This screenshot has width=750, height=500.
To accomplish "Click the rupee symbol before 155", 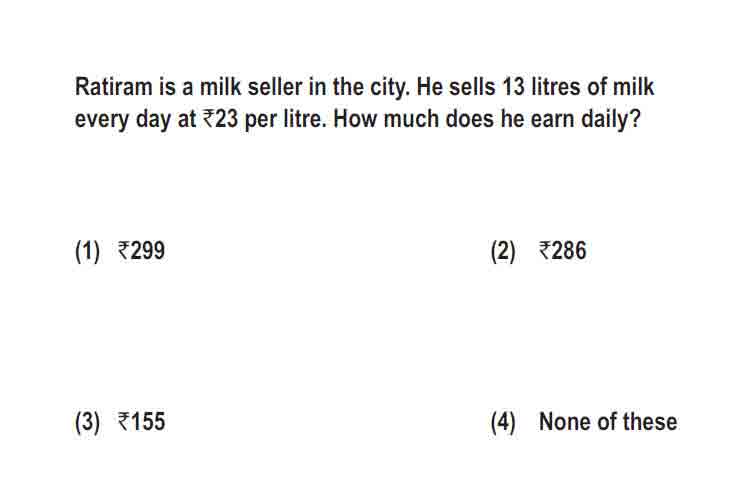I will (123, 422).
